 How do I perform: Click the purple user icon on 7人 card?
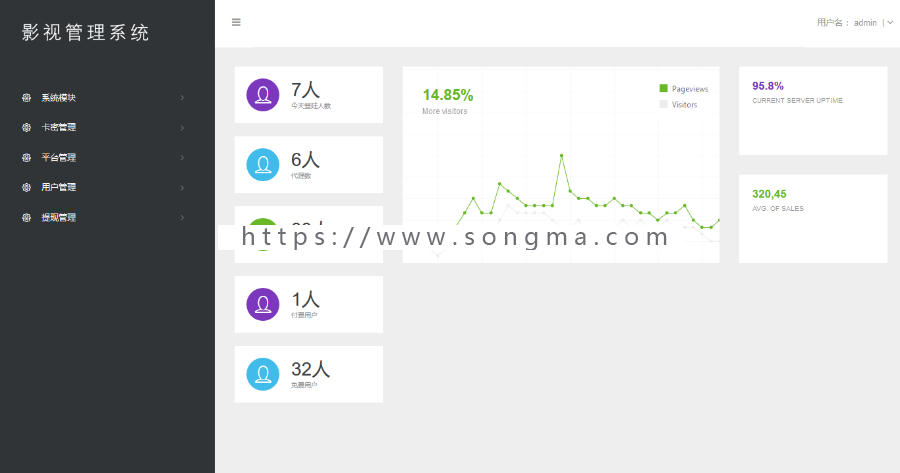262,95
